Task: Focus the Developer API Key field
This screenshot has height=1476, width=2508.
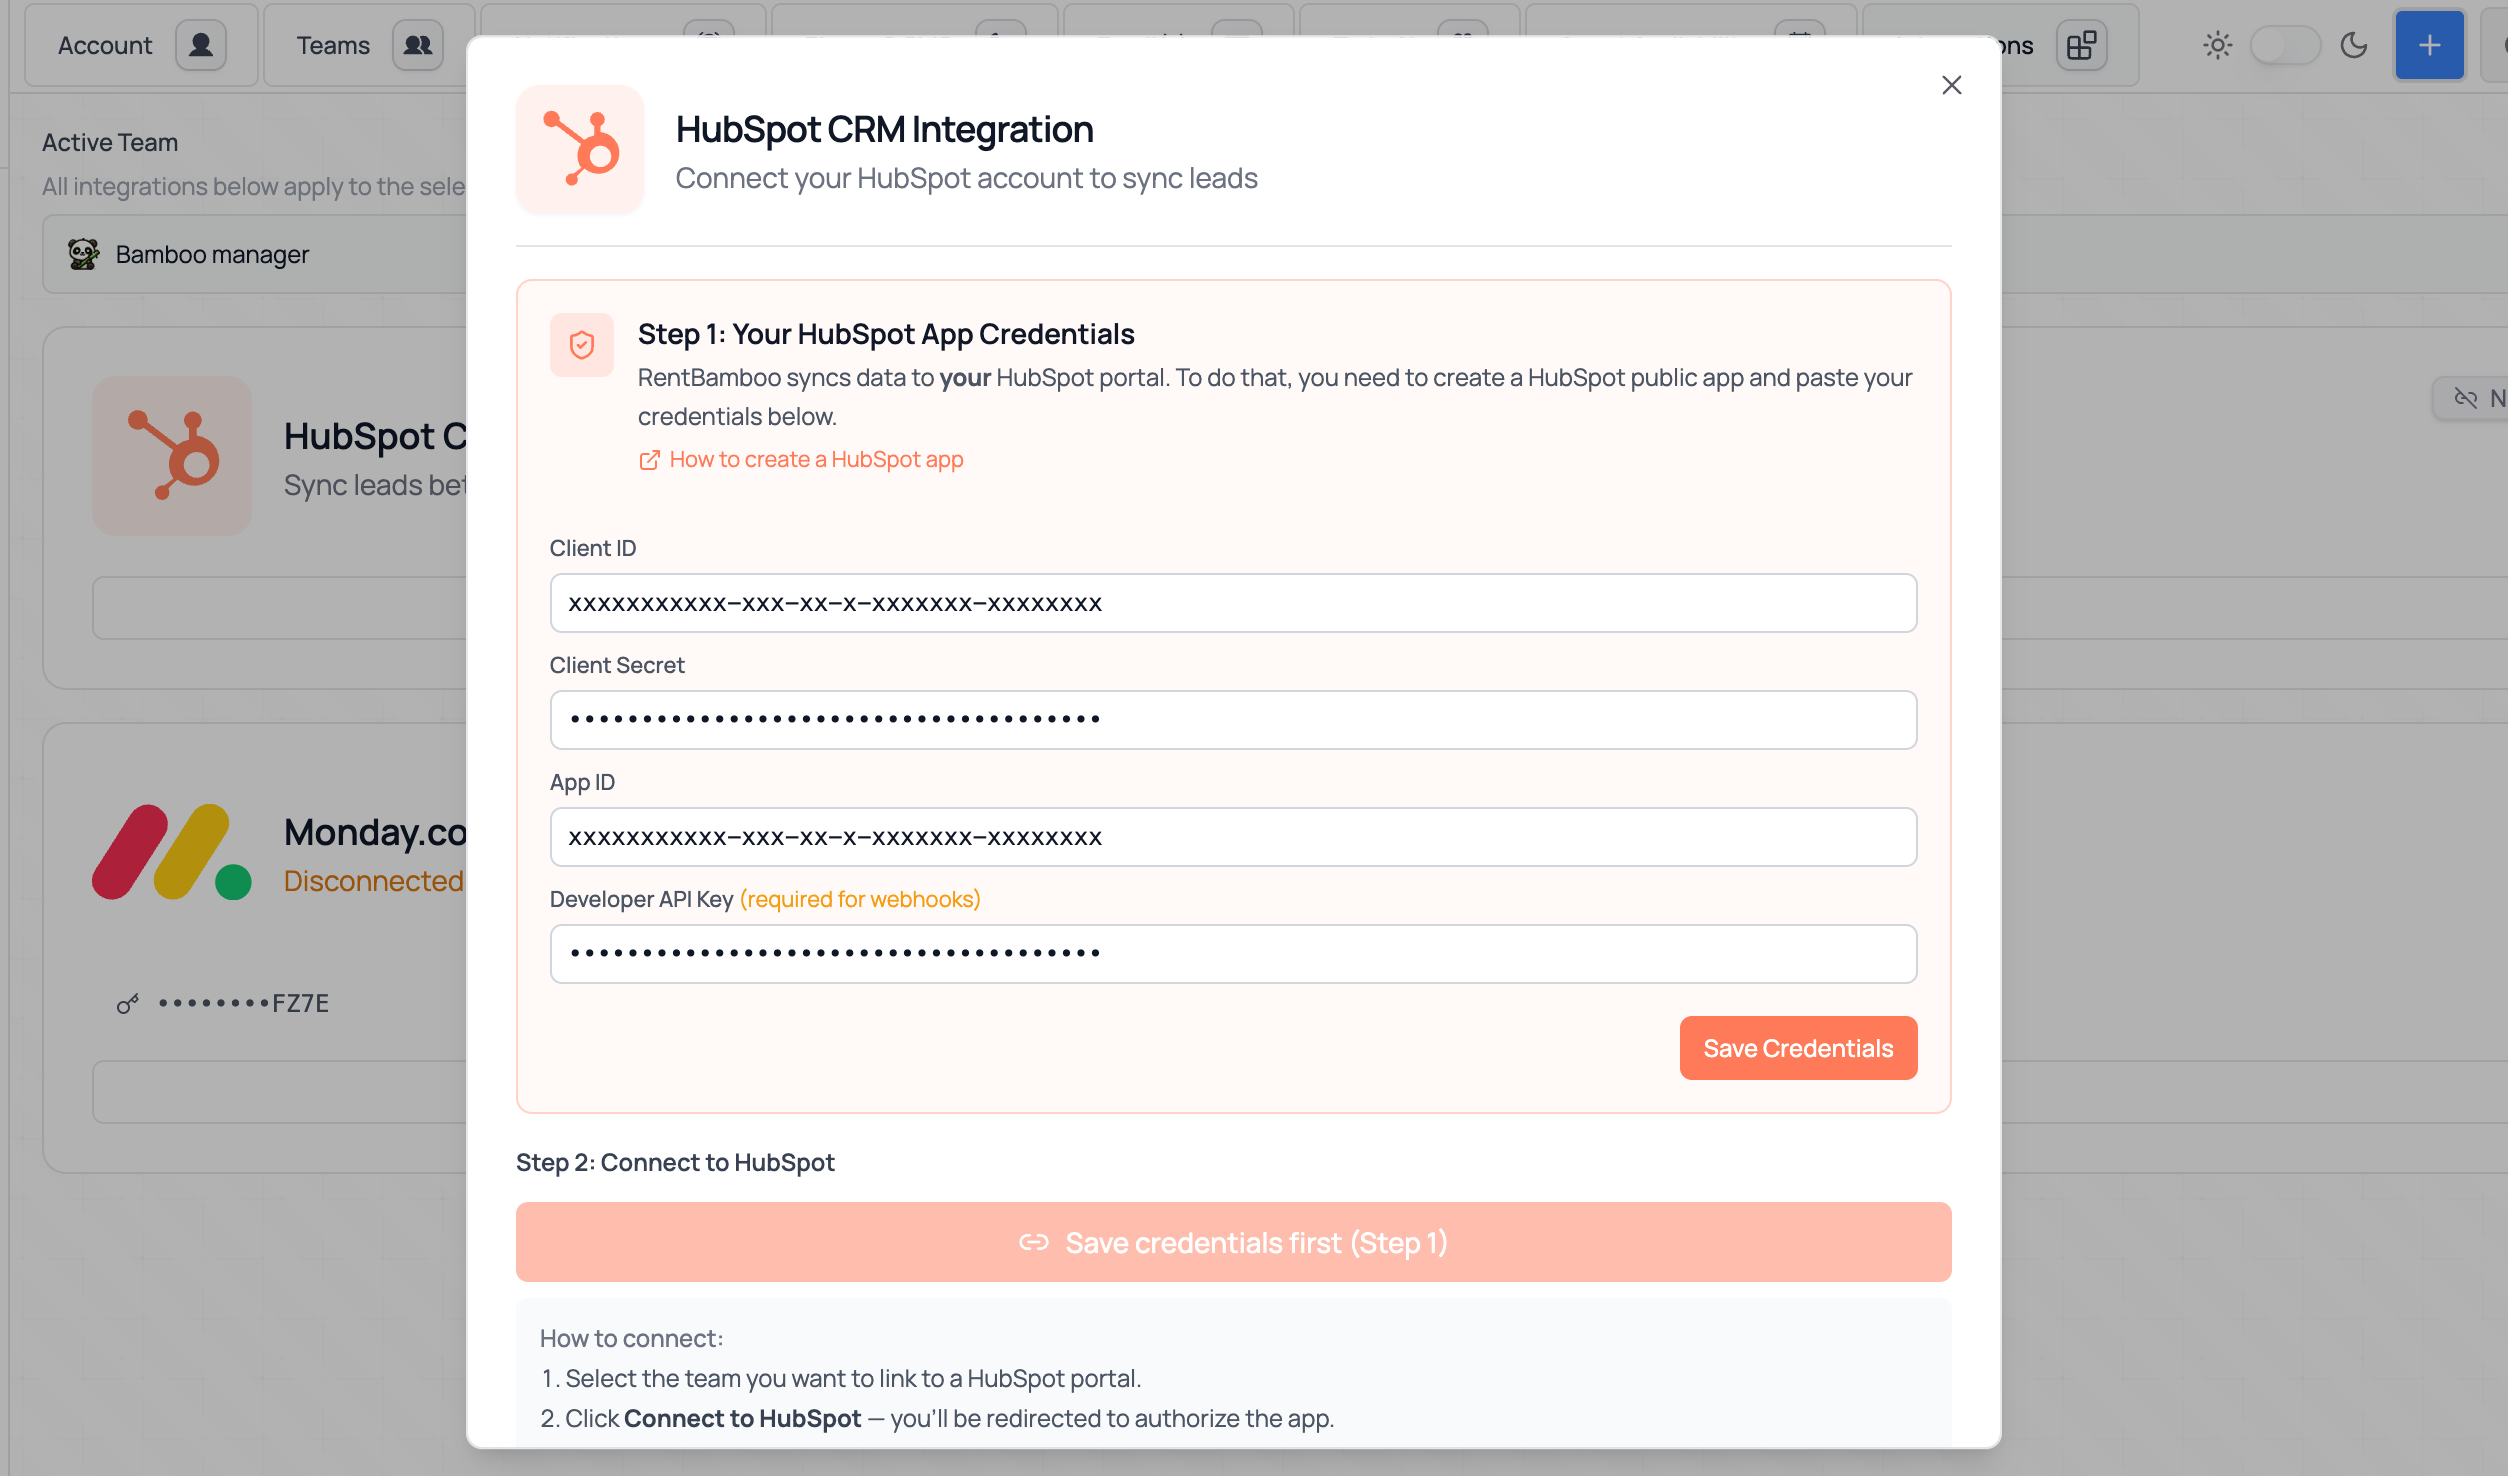Action: pyautogui.click(x=1233, y=954)
